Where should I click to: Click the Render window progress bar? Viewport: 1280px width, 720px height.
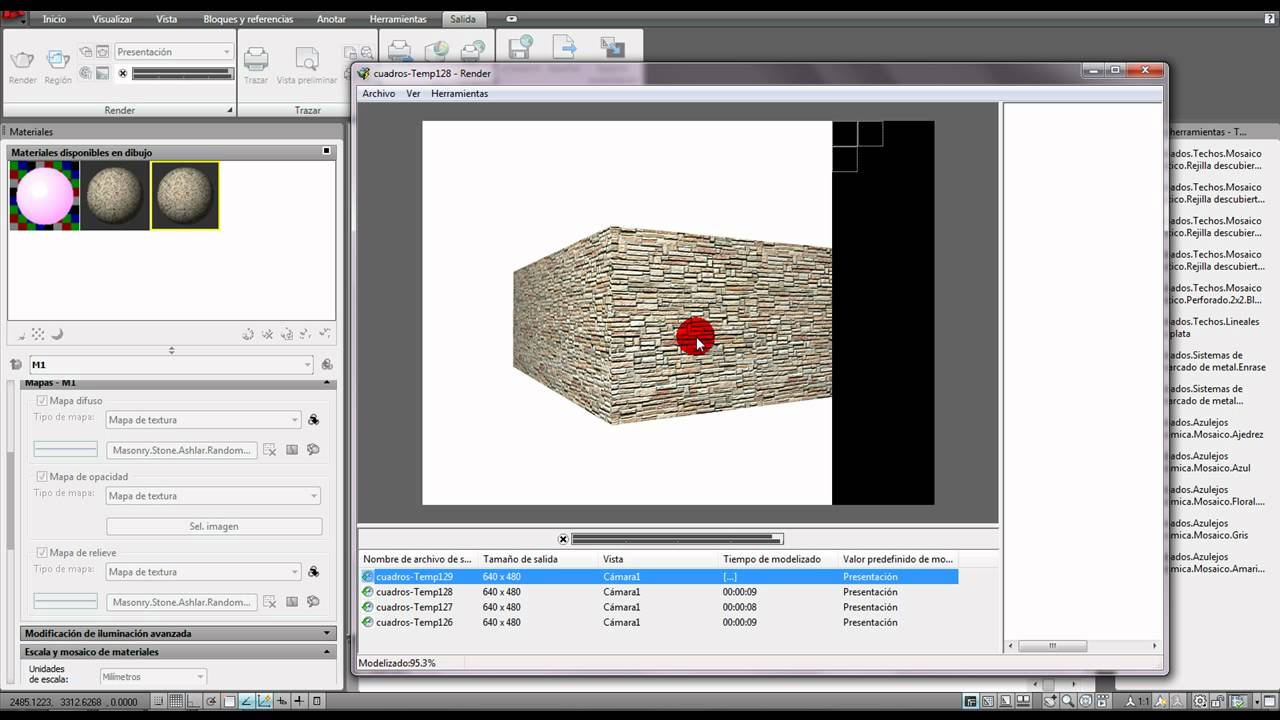point(677,539)
